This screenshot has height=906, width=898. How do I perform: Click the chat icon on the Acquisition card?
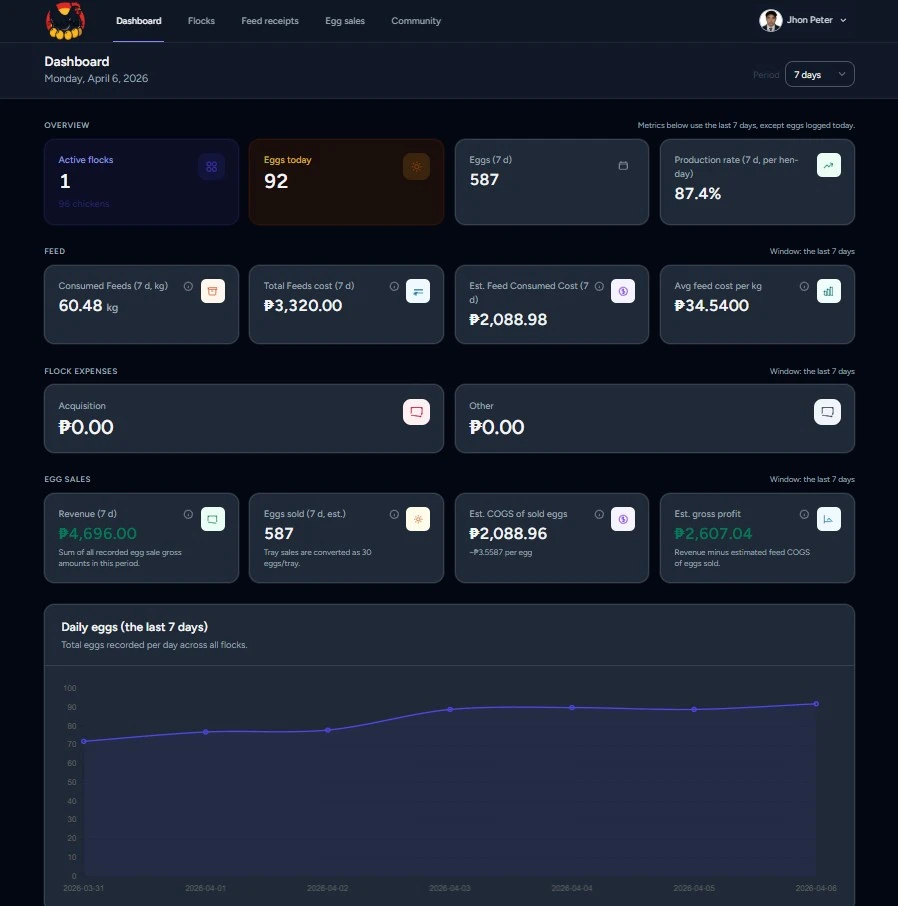[416, 411]
